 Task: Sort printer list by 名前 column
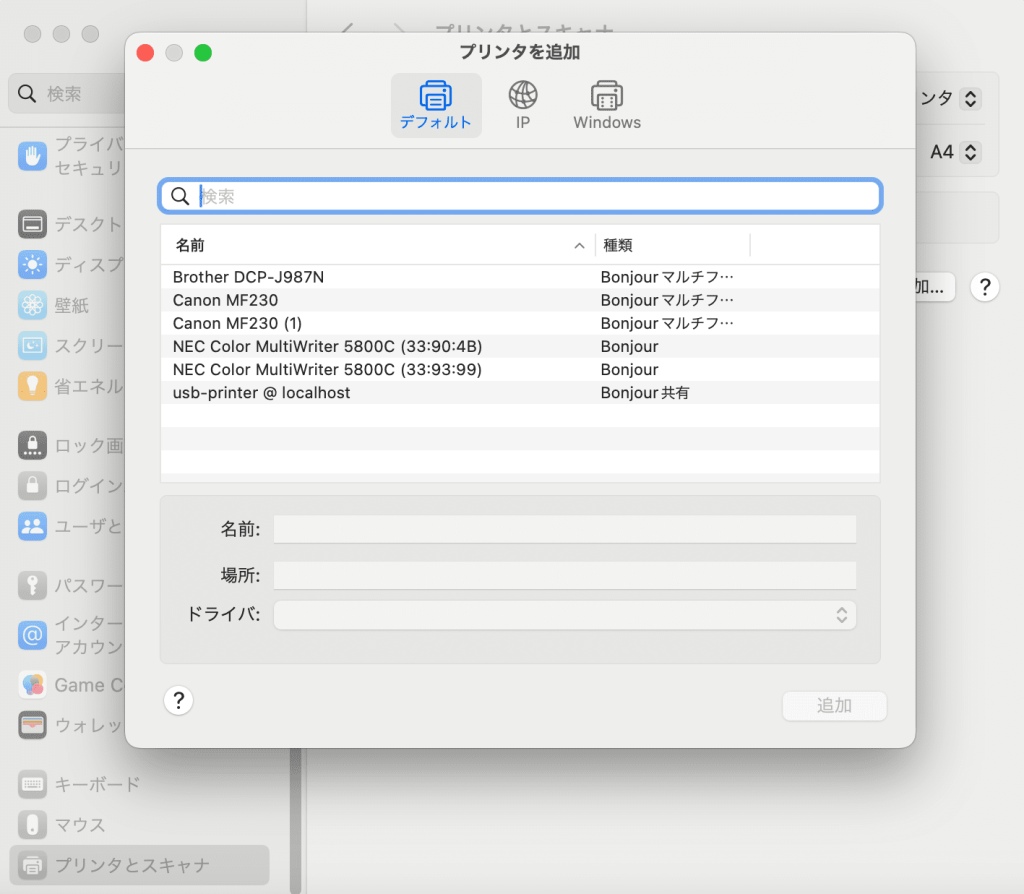point(379,246)
